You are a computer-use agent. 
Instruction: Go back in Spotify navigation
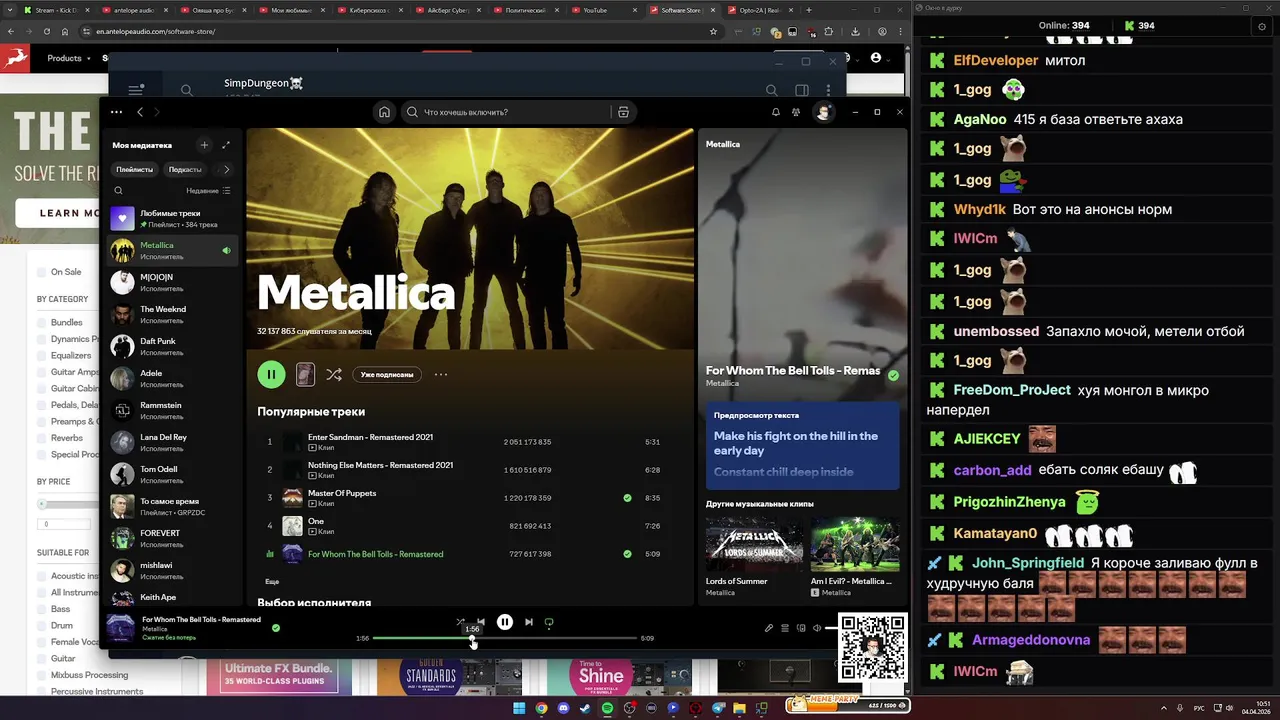140,112
